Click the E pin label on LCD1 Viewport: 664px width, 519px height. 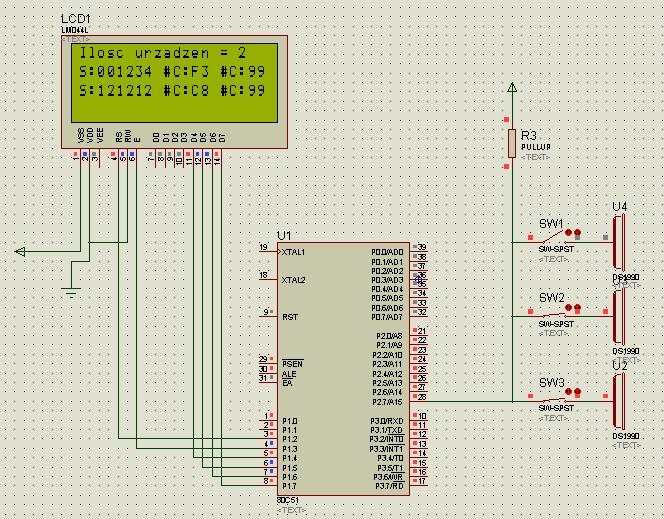[137, 139]
